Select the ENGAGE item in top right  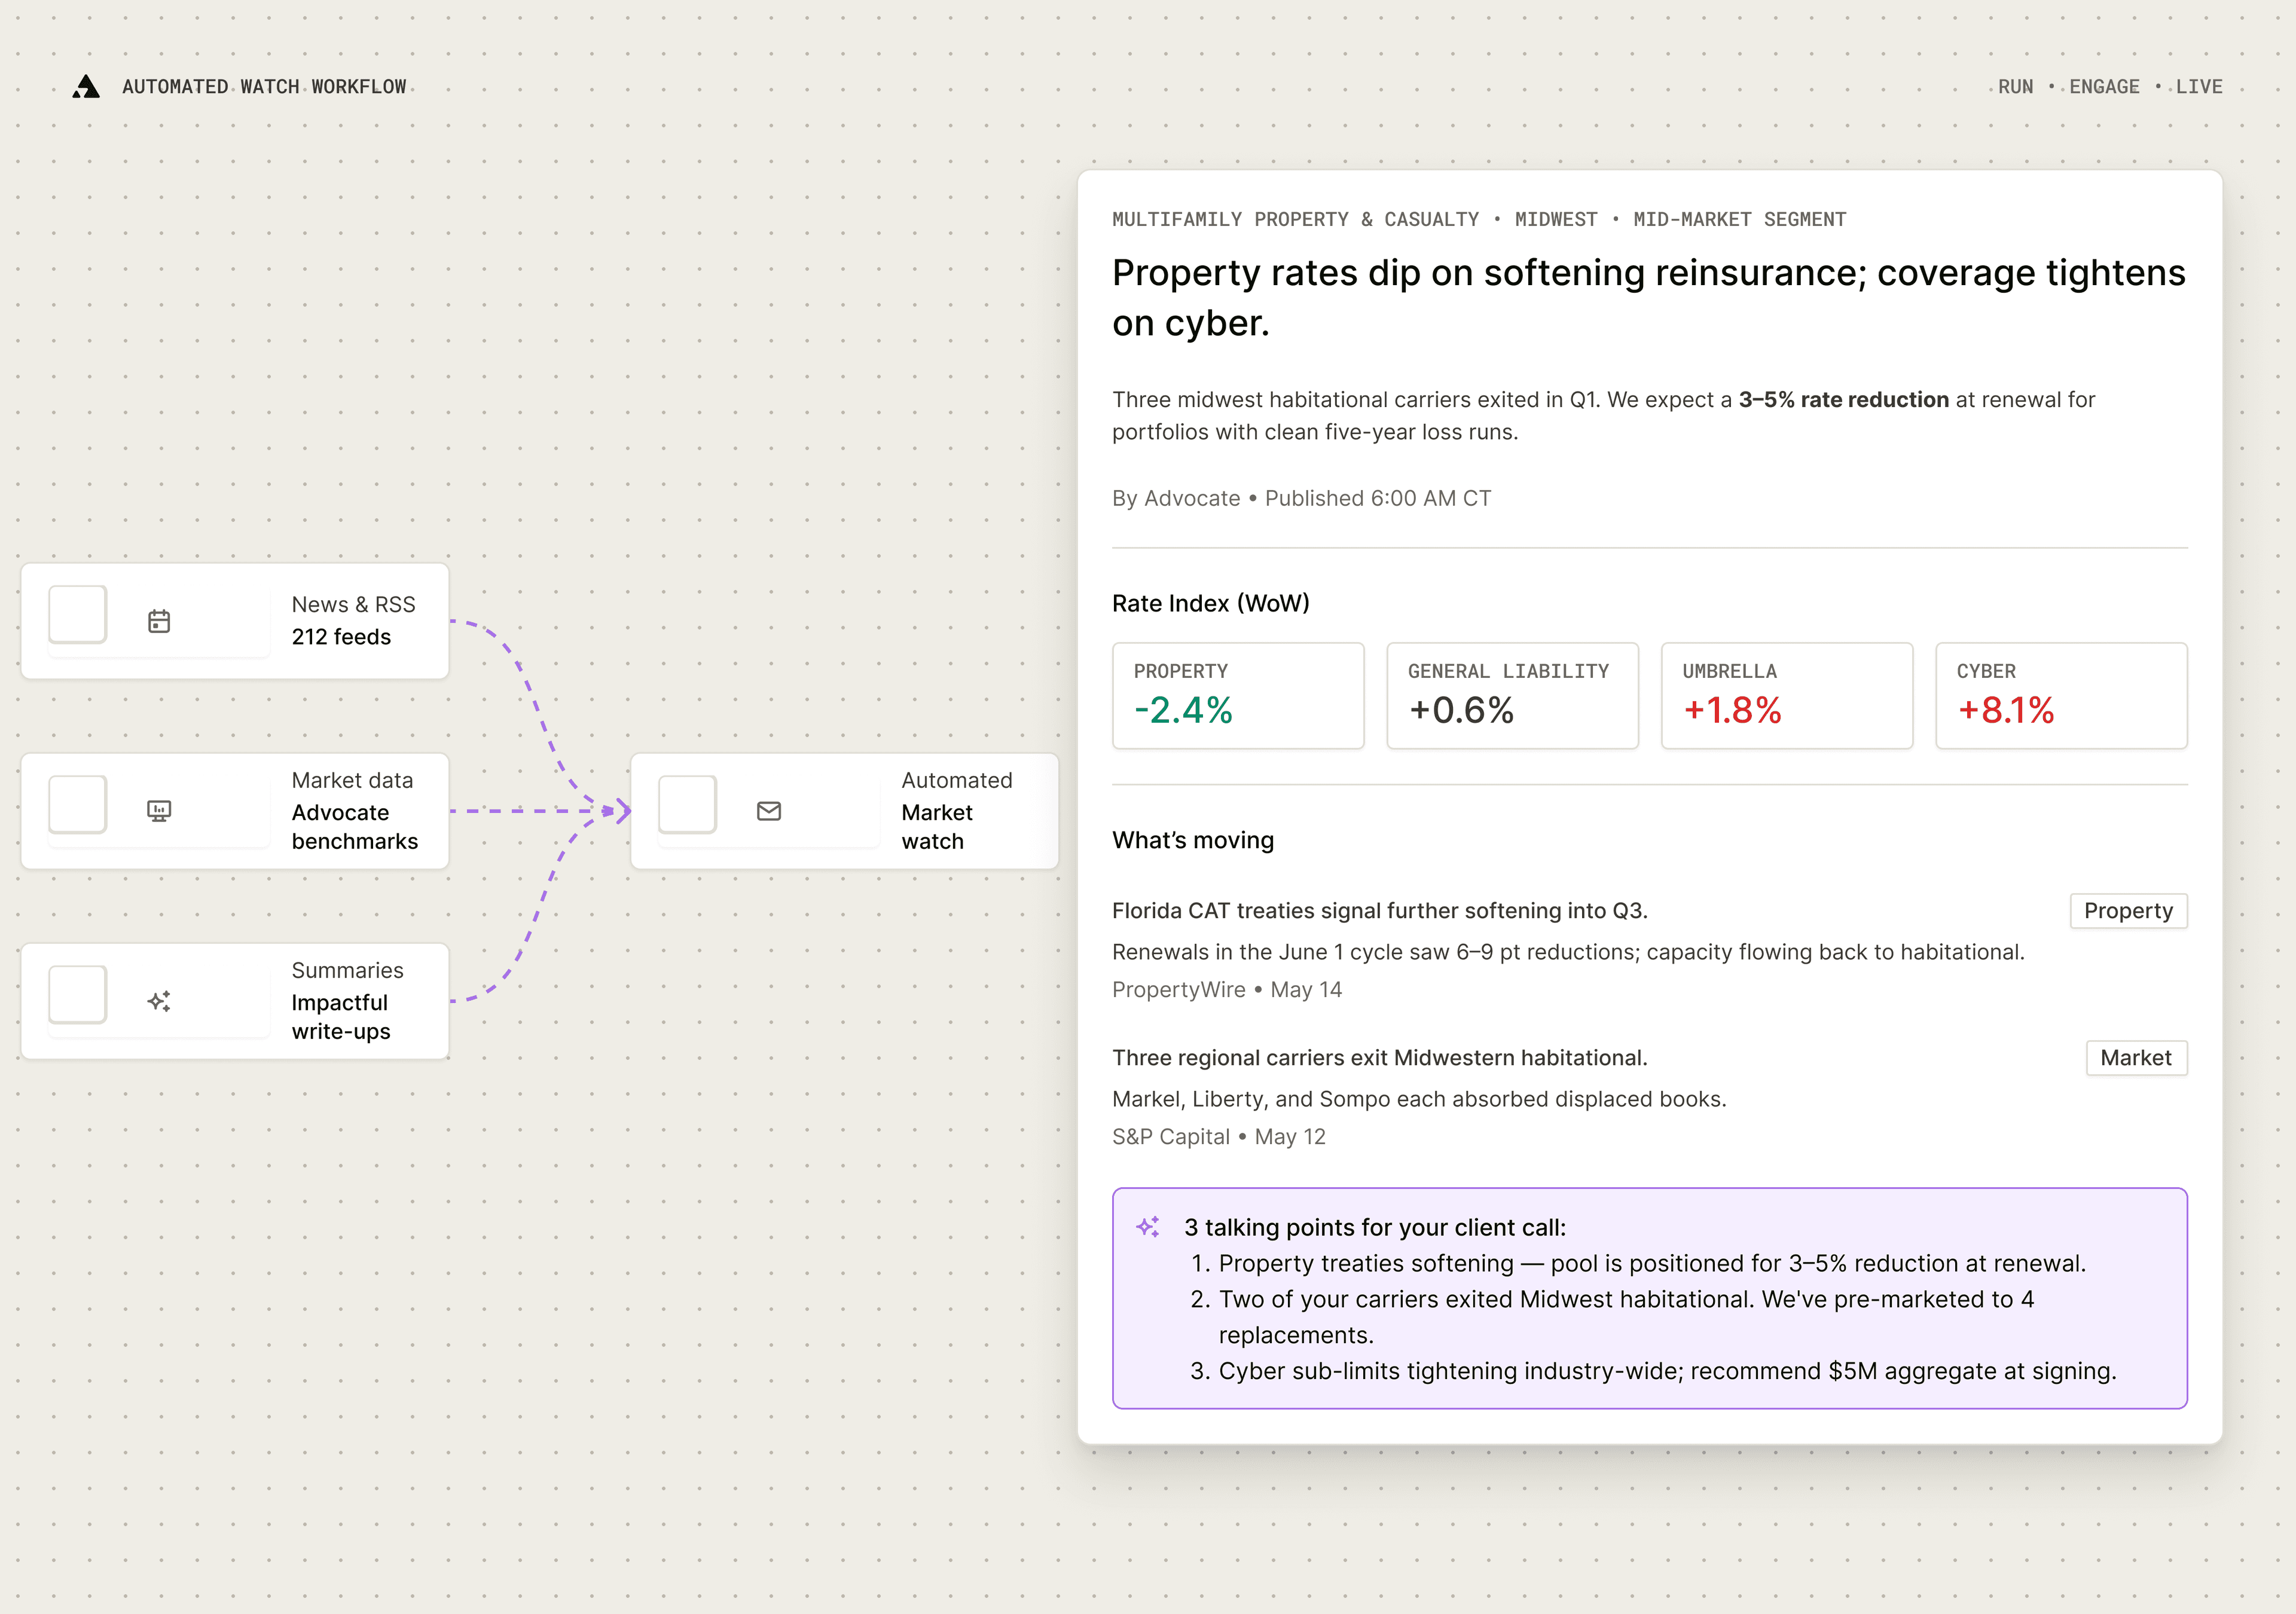pos(2104,87)
